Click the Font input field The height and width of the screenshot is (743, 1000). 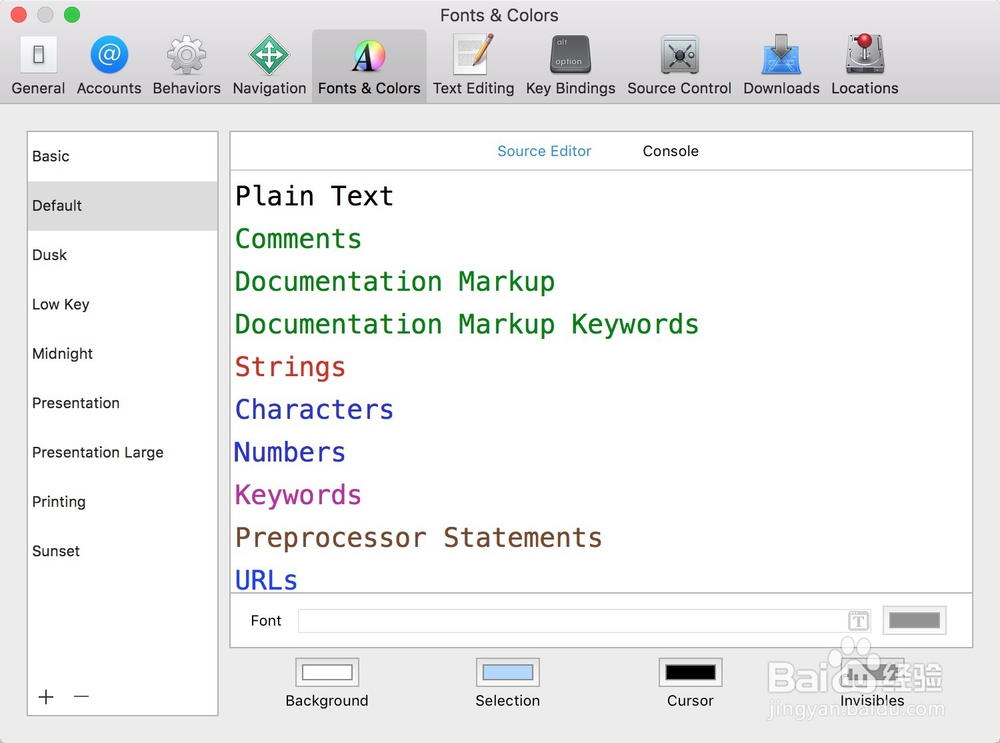(x=584, y=621)
